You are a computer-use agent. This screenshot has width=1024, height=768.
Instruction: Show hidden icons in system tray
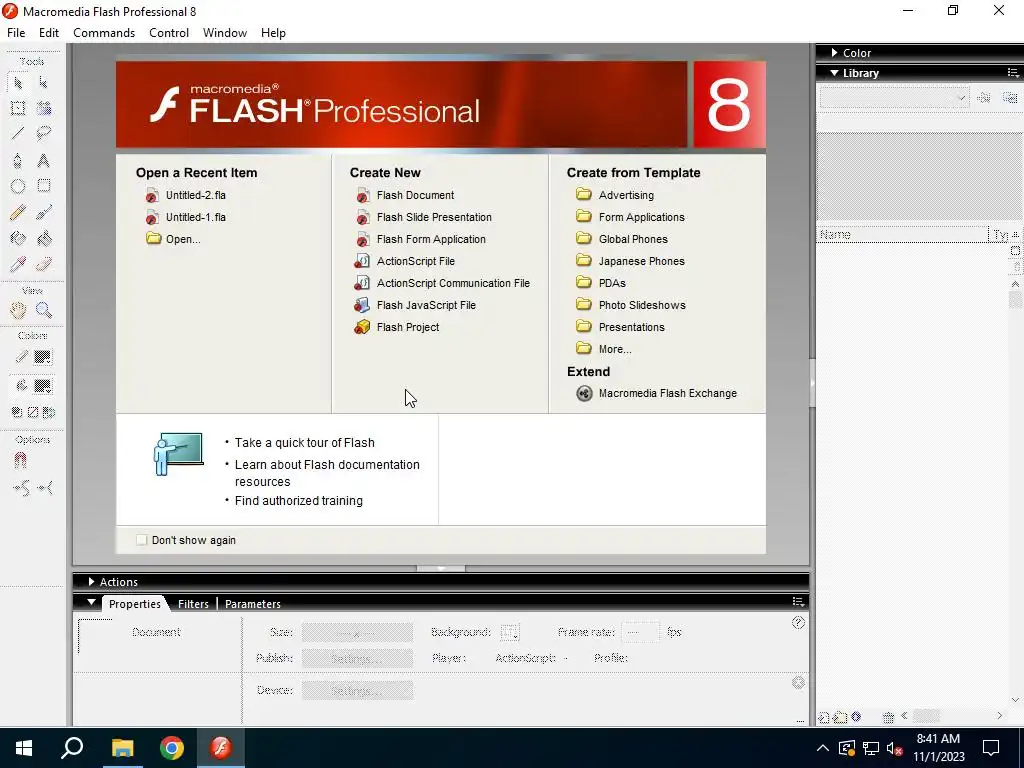823,748
